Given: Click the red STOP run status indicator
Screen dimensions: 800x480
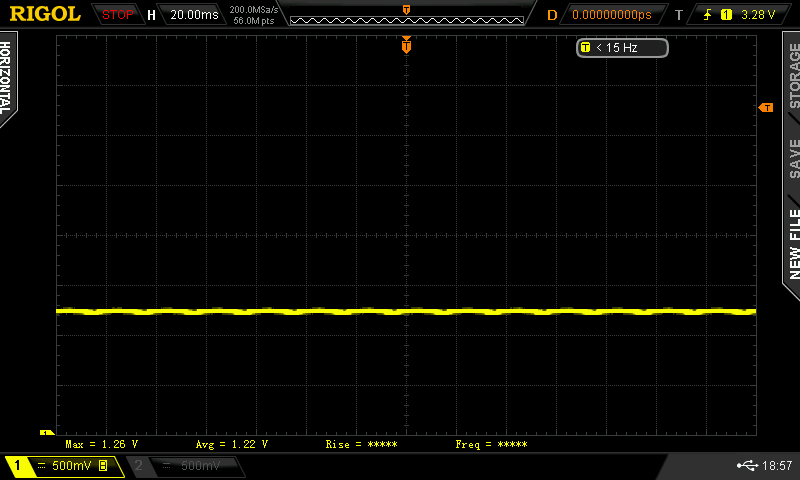Looking at the screenshot, I should pyautogui.click(x=117, y=15).
